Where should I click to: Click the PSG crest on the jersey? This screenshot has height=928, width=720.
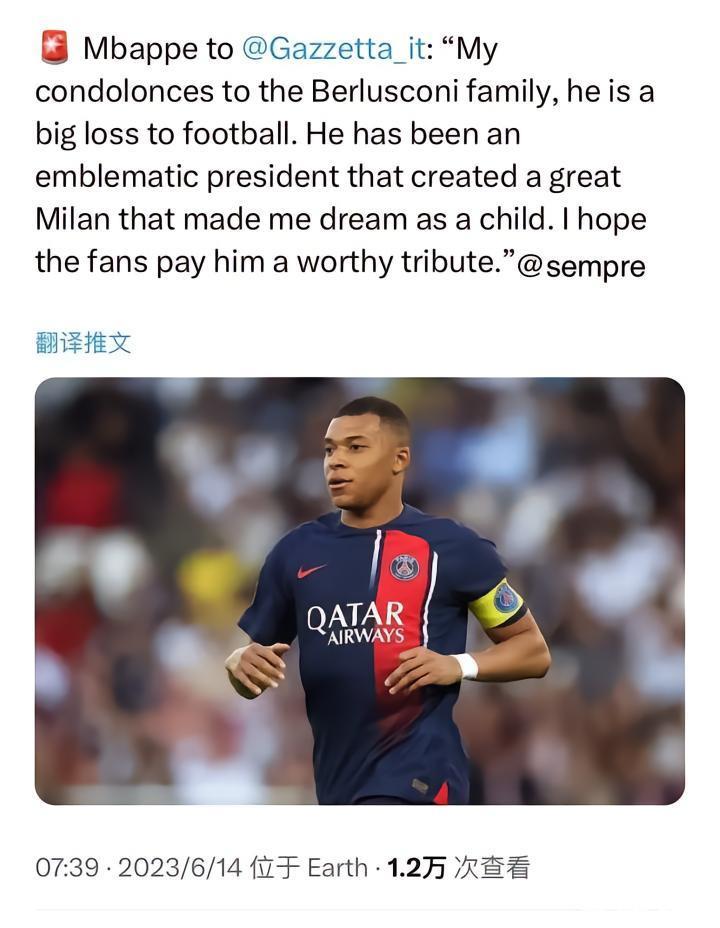(x=405, y=568)
